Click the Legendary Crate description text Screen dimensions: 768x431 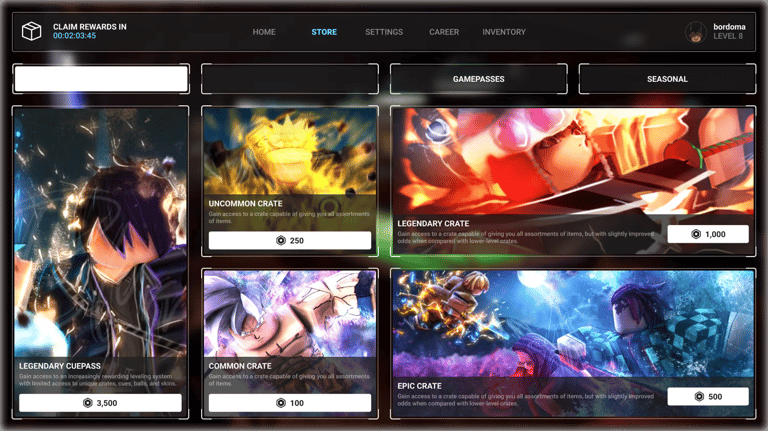click(x=526, y=237)
